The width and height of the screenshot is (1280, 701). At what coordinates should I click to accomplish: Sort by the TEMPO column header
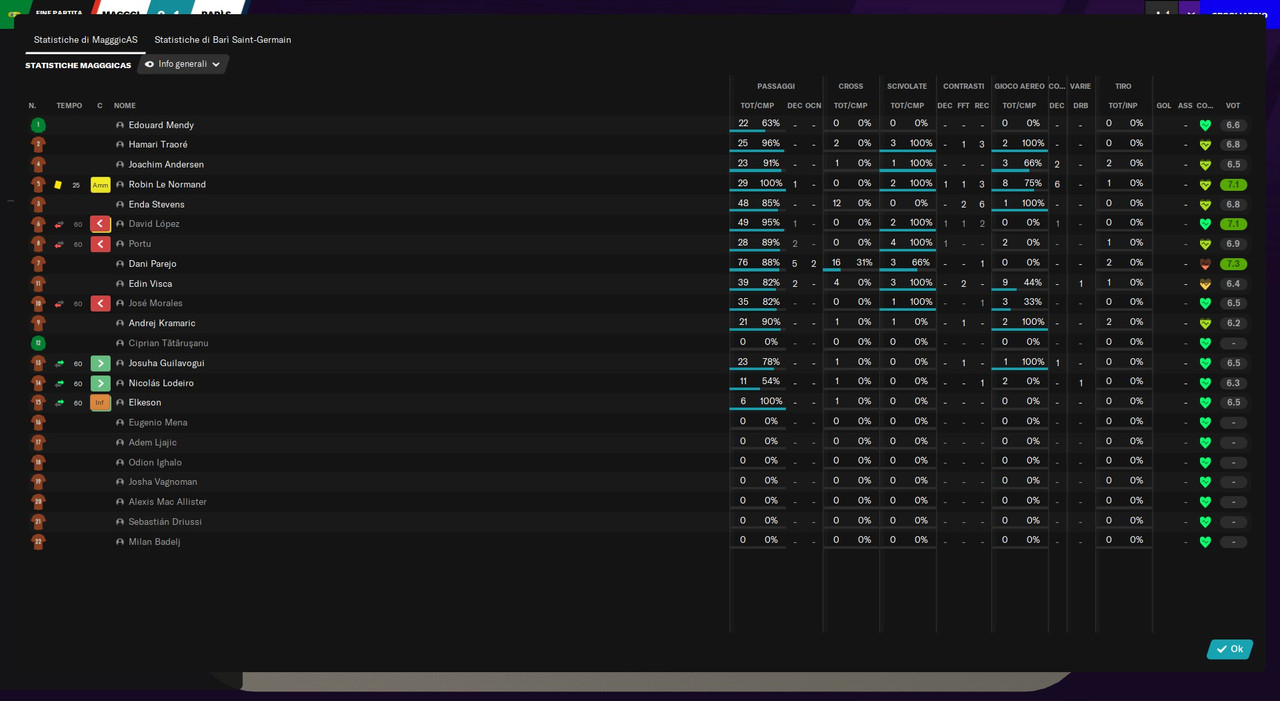[x=69, y=106]
